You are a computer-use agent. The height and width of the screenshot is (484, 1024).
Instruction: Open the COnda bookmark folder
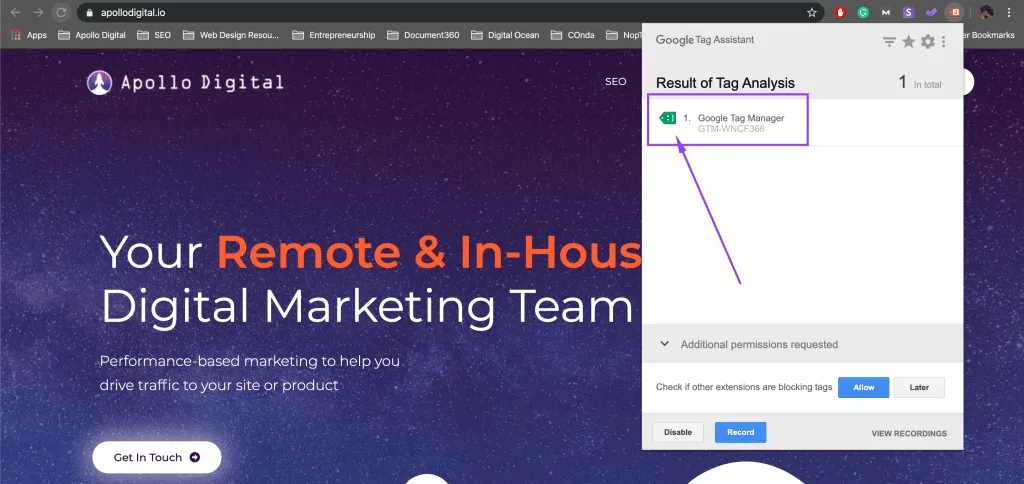[x=573, y=35]
